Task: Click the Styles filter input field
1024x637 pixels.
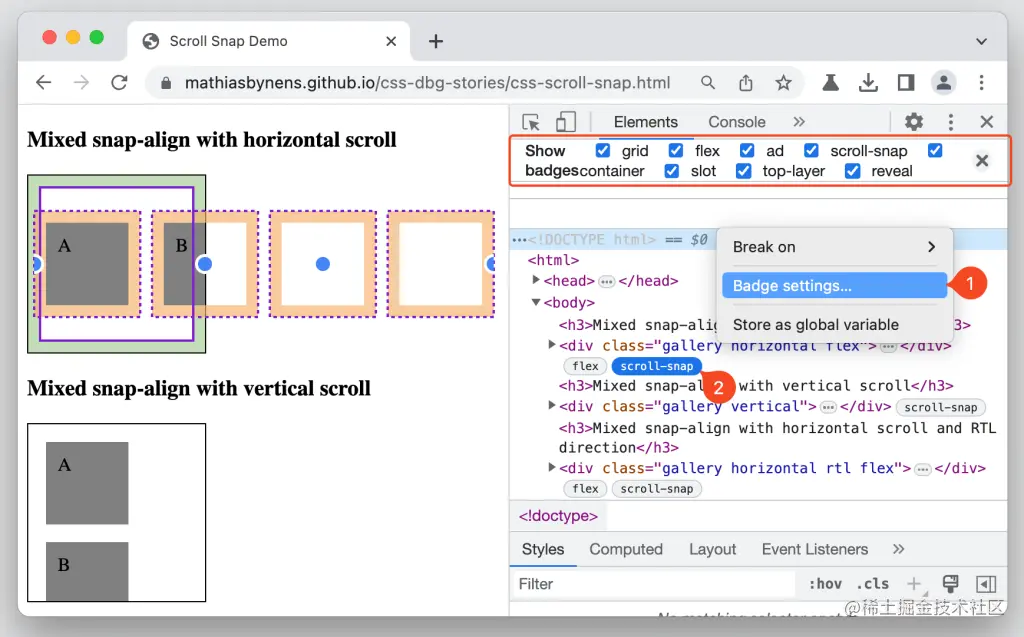Action: pyautogui.click(x=600, y=583)
